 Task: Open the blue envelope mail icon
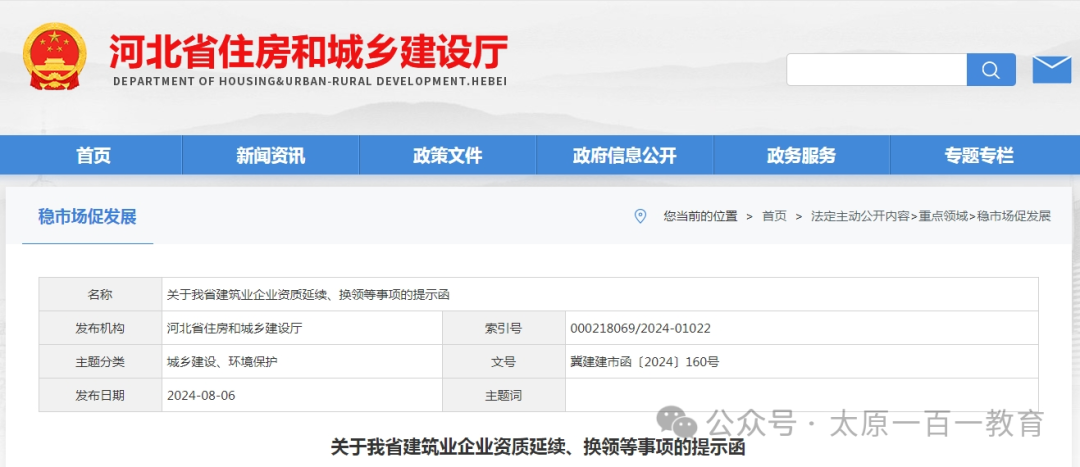[x=1052, y=69]
